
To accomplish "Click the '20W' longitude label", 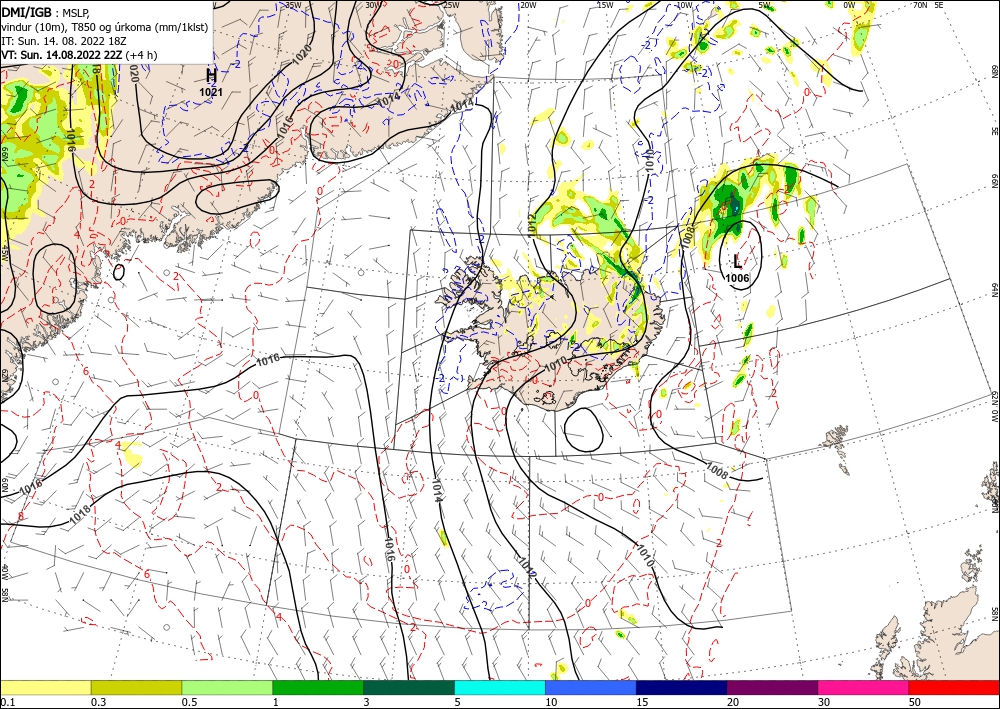I will coord(527,5).
